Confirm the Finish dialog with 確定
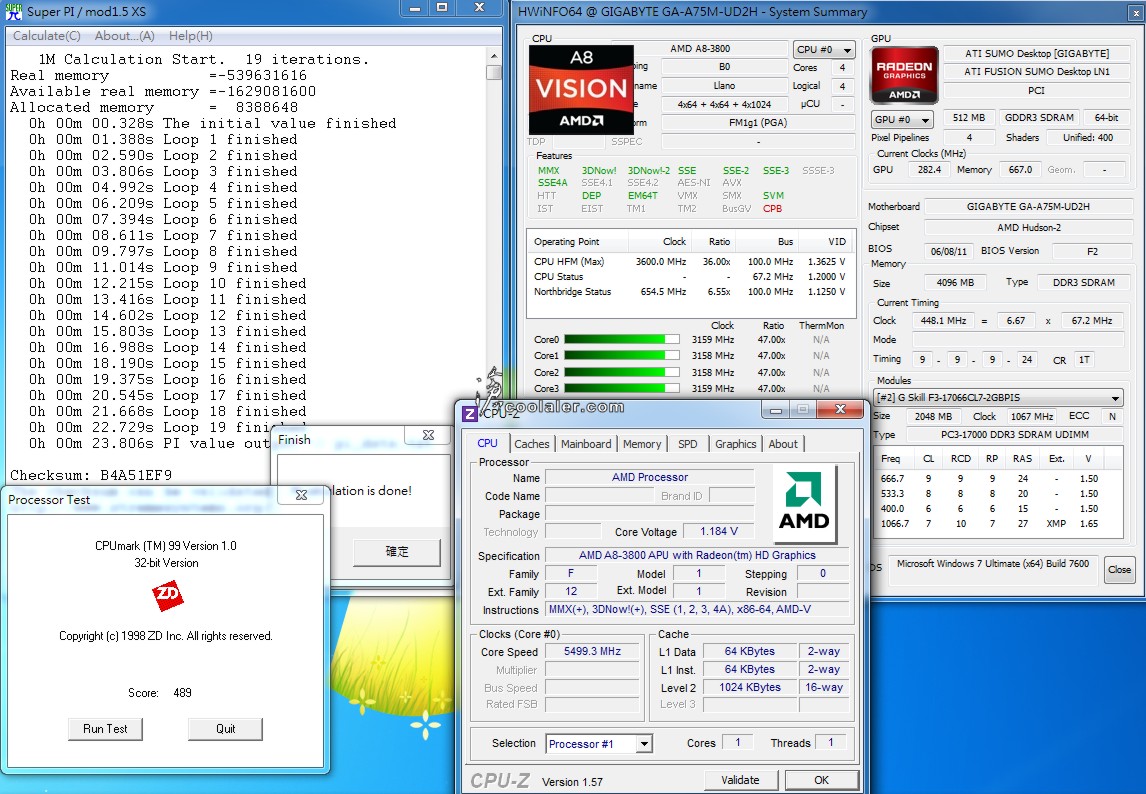Image resolution: width=1146 pixels, height=794 pixels. tap(397, 552)
